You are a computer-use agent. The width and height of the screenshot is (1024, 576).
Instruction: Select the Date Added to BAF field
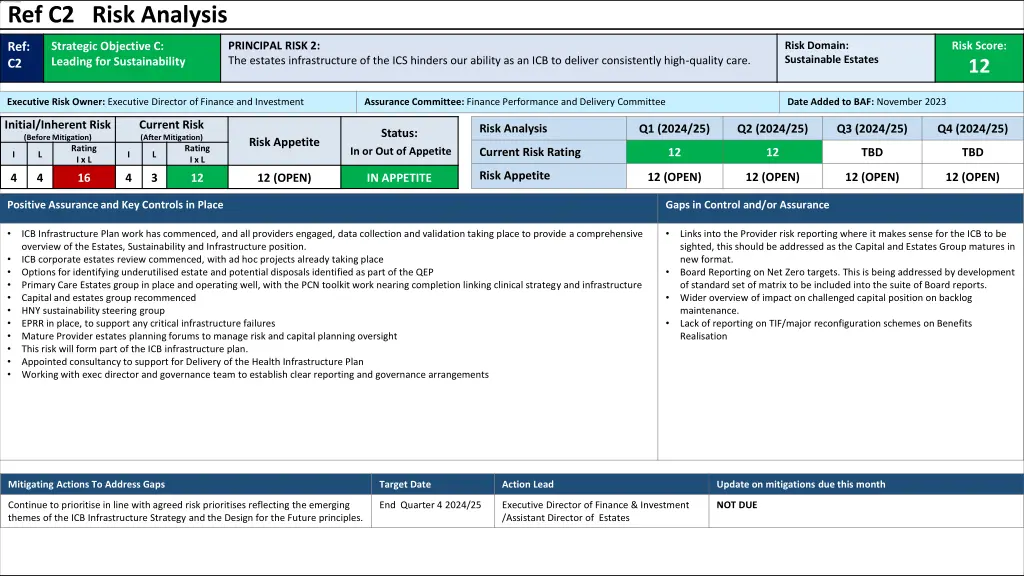(x=900, y=102)
